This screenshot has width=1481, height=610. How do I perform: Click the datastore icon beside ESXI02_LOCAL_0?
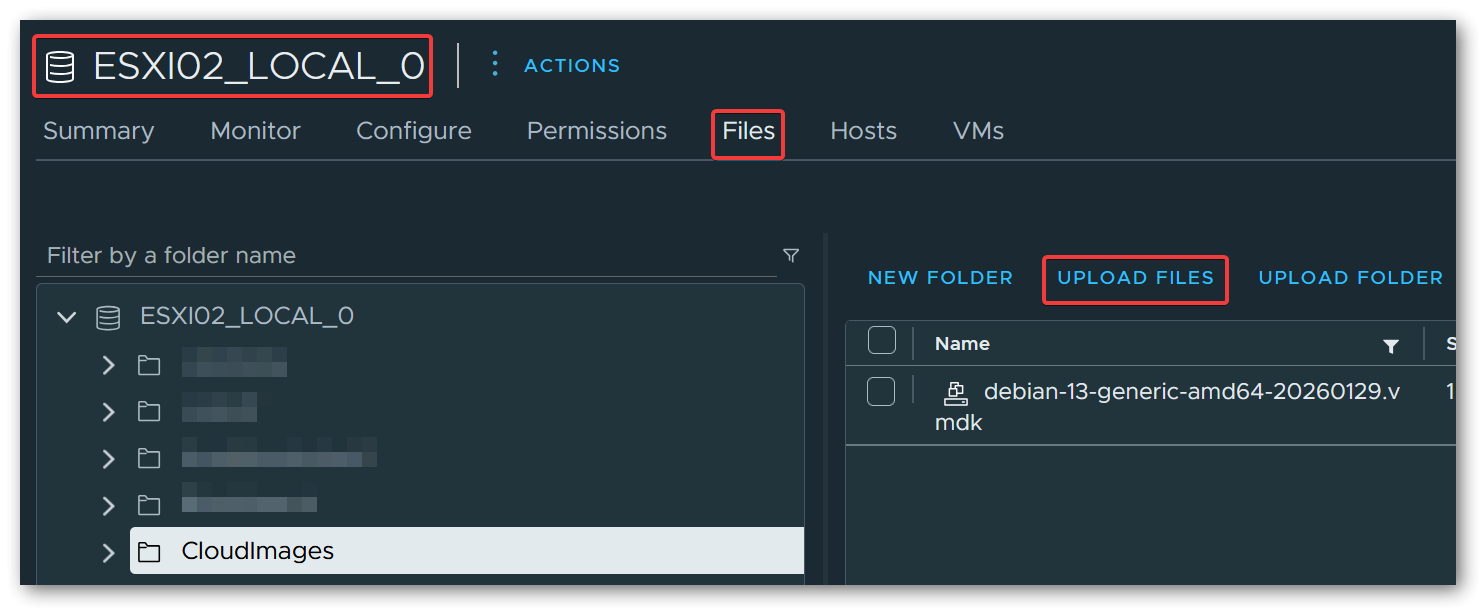[60, 65]
